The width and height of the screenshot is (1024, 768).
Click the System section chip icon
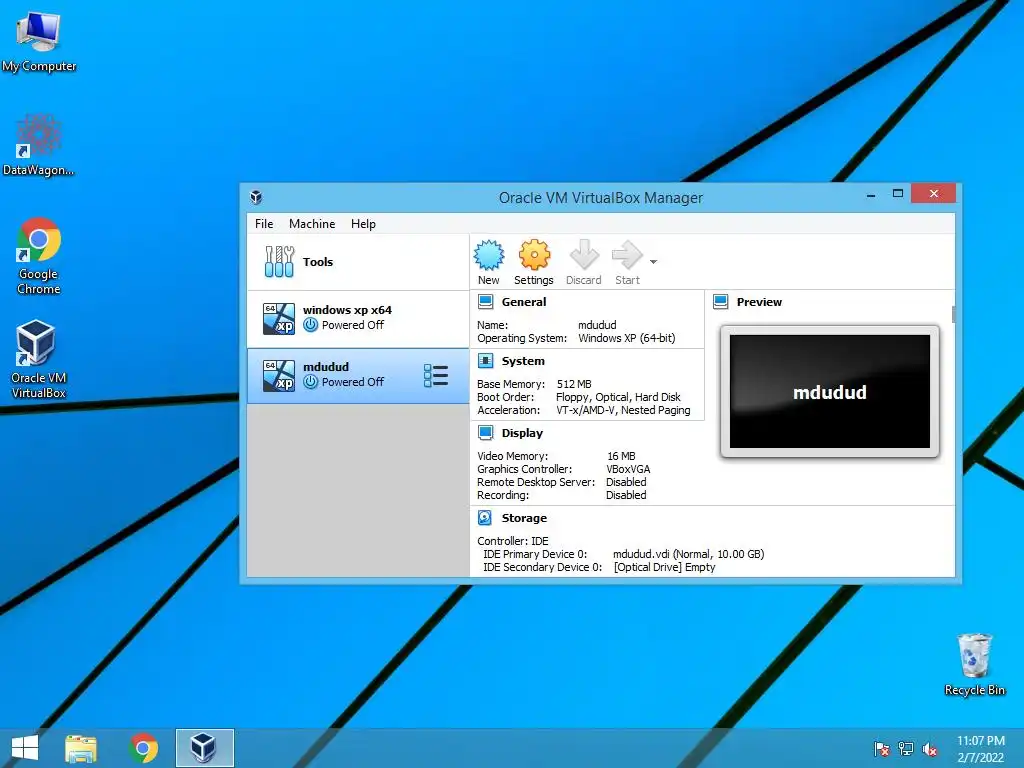pyautogui.click(x=485, y=360)
